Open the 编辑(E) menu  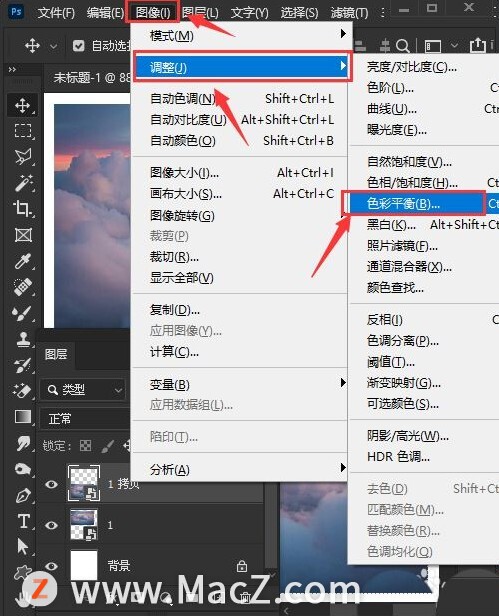pos(105,13)
